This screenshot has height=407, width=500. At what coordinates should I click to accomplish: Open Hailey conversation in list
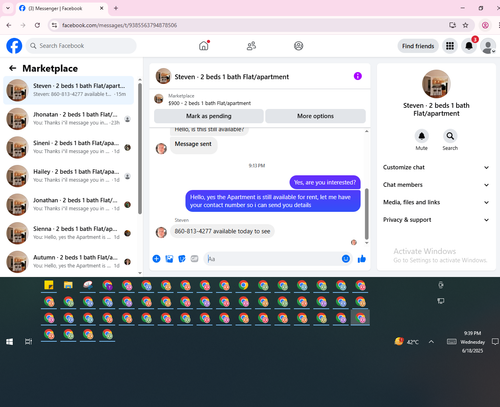69,176
